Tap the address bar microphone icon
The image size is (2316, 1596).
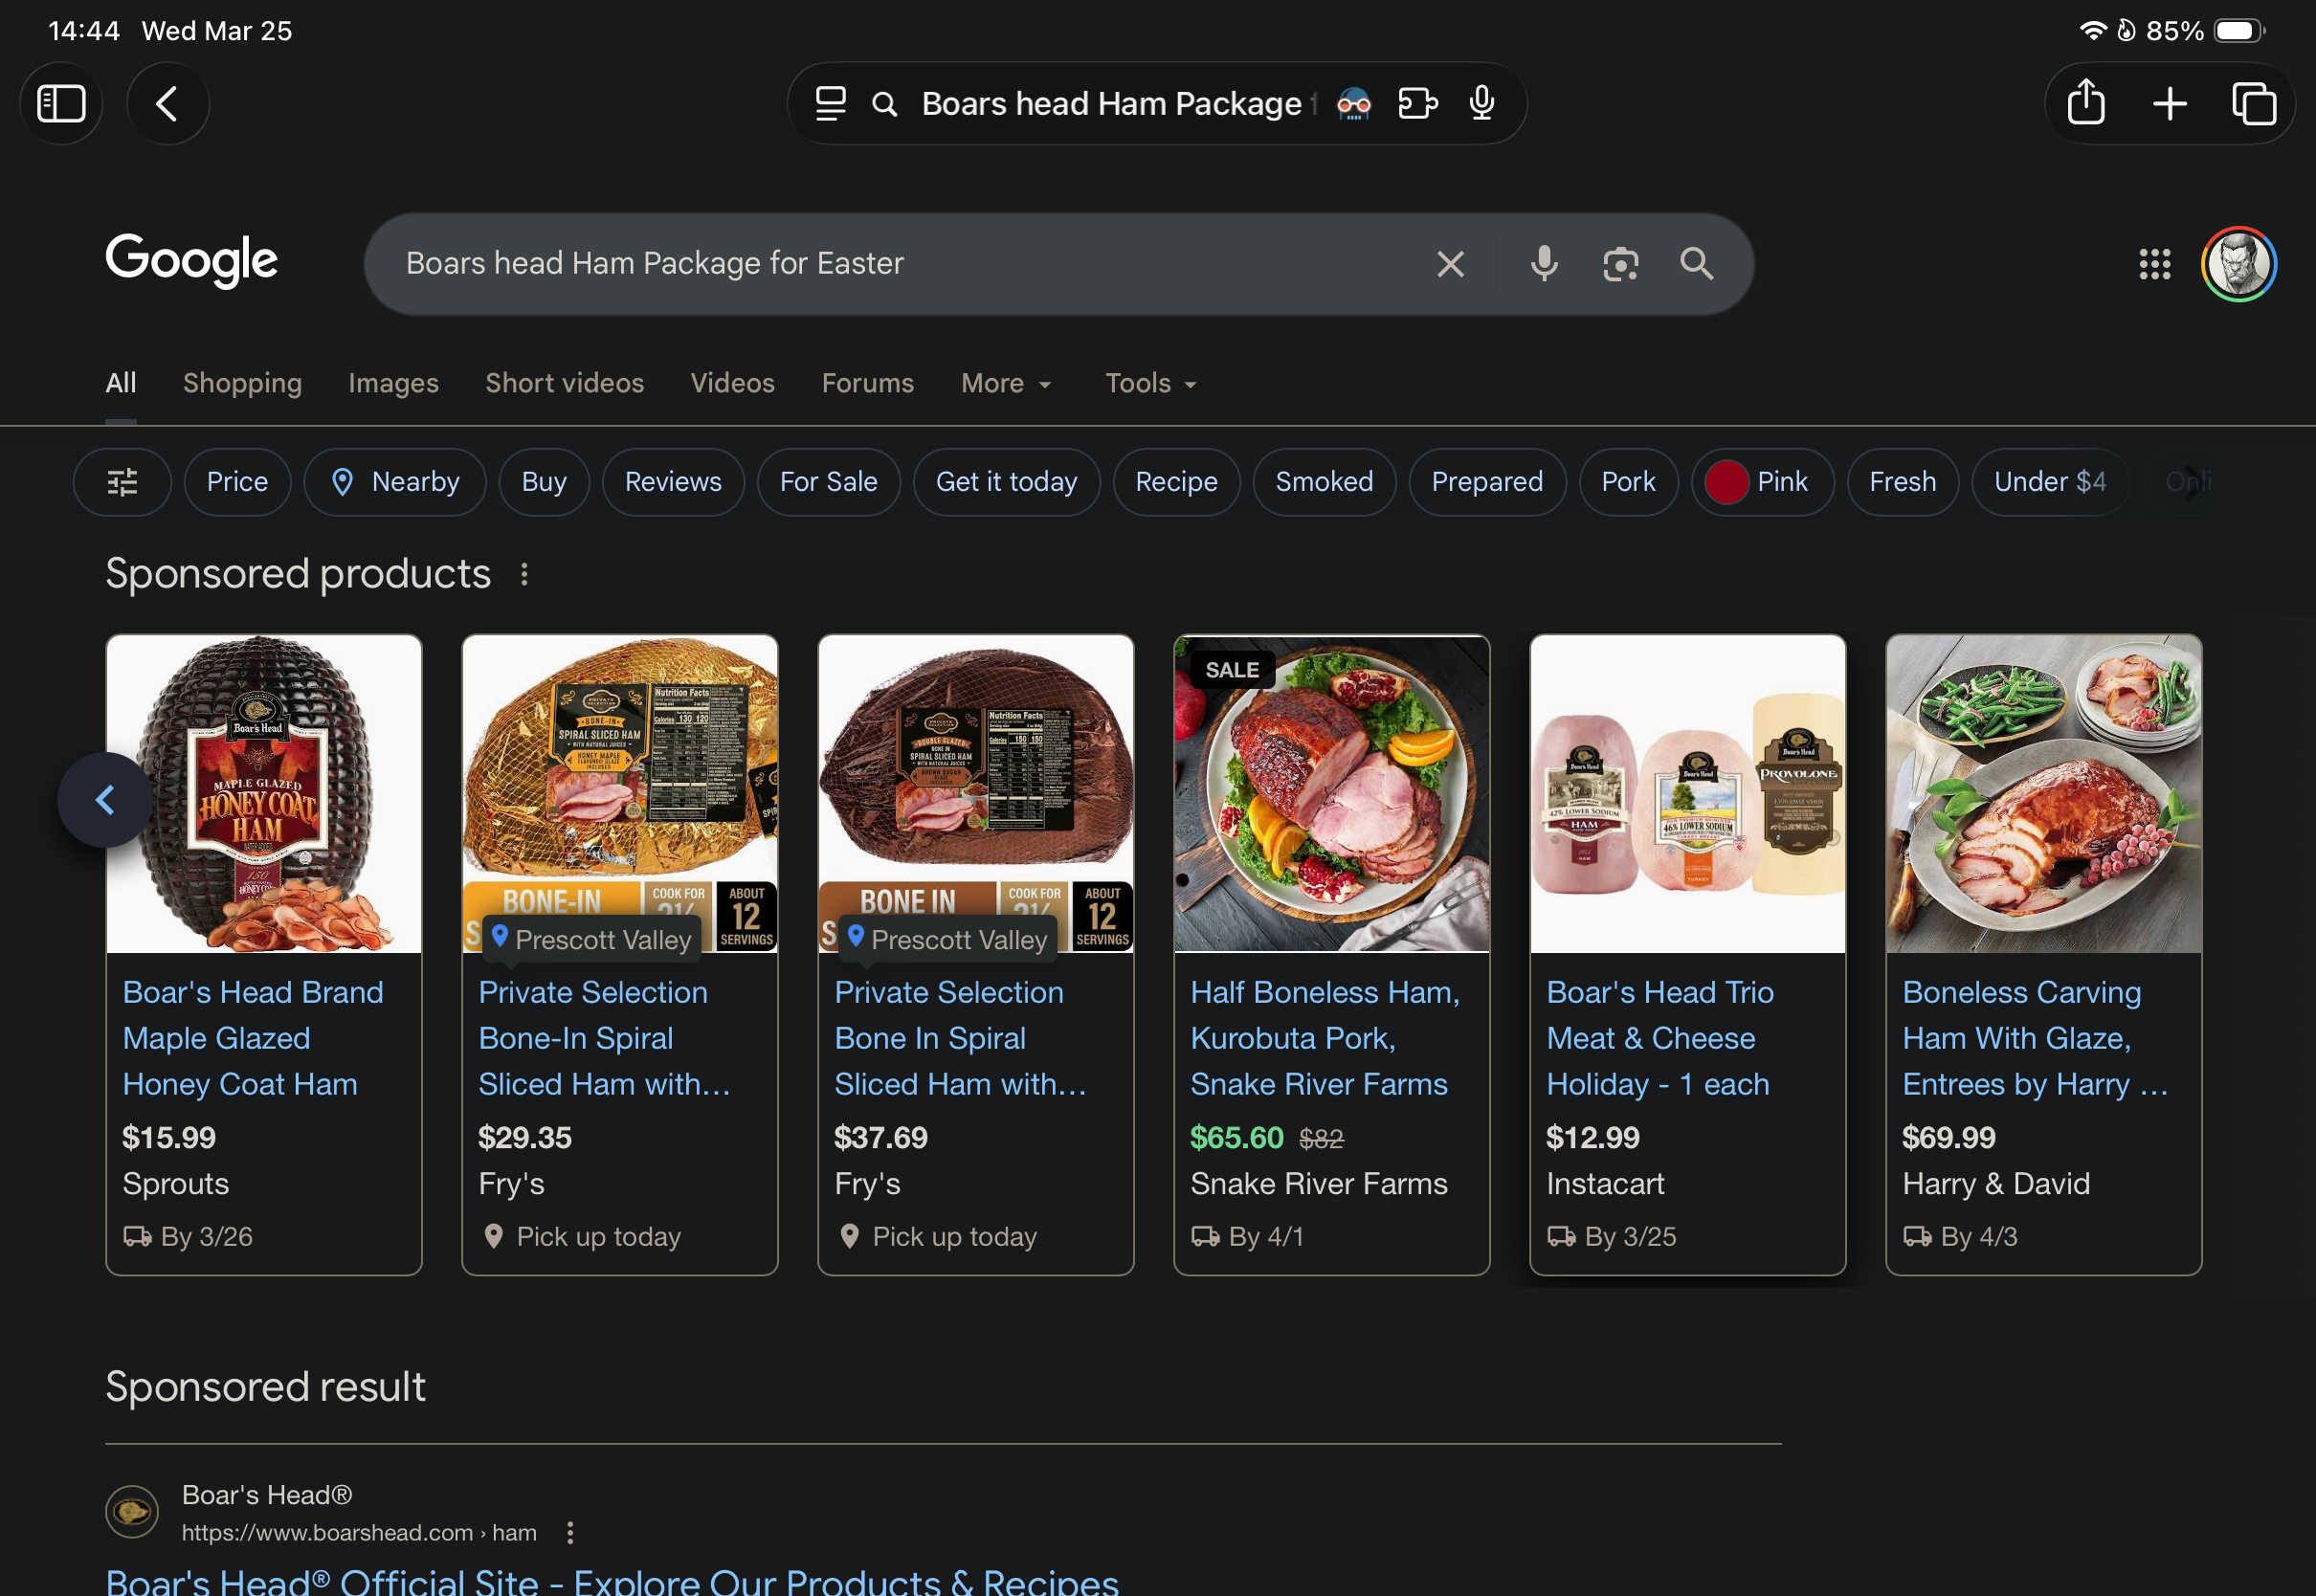tap(1482, 103)
